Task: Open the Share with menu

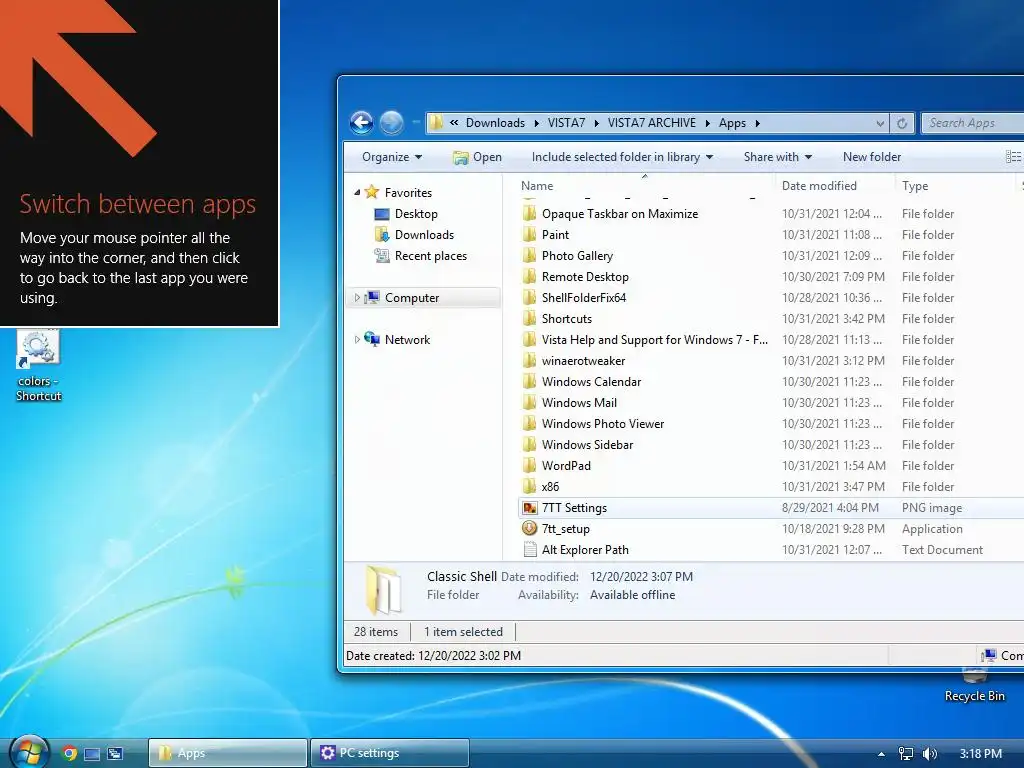Action: tap(777, 157)
